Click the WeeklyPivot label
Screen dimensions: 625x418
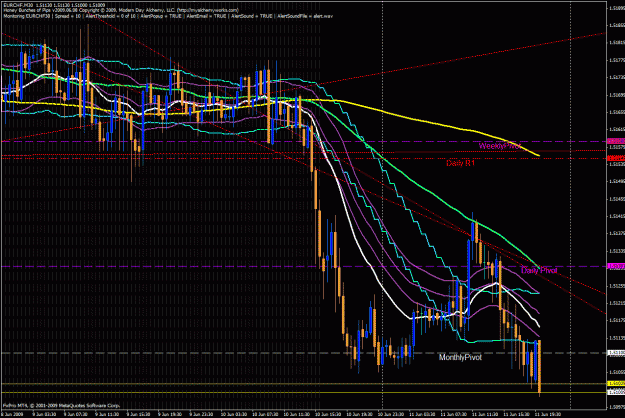(x=500, y=146)
